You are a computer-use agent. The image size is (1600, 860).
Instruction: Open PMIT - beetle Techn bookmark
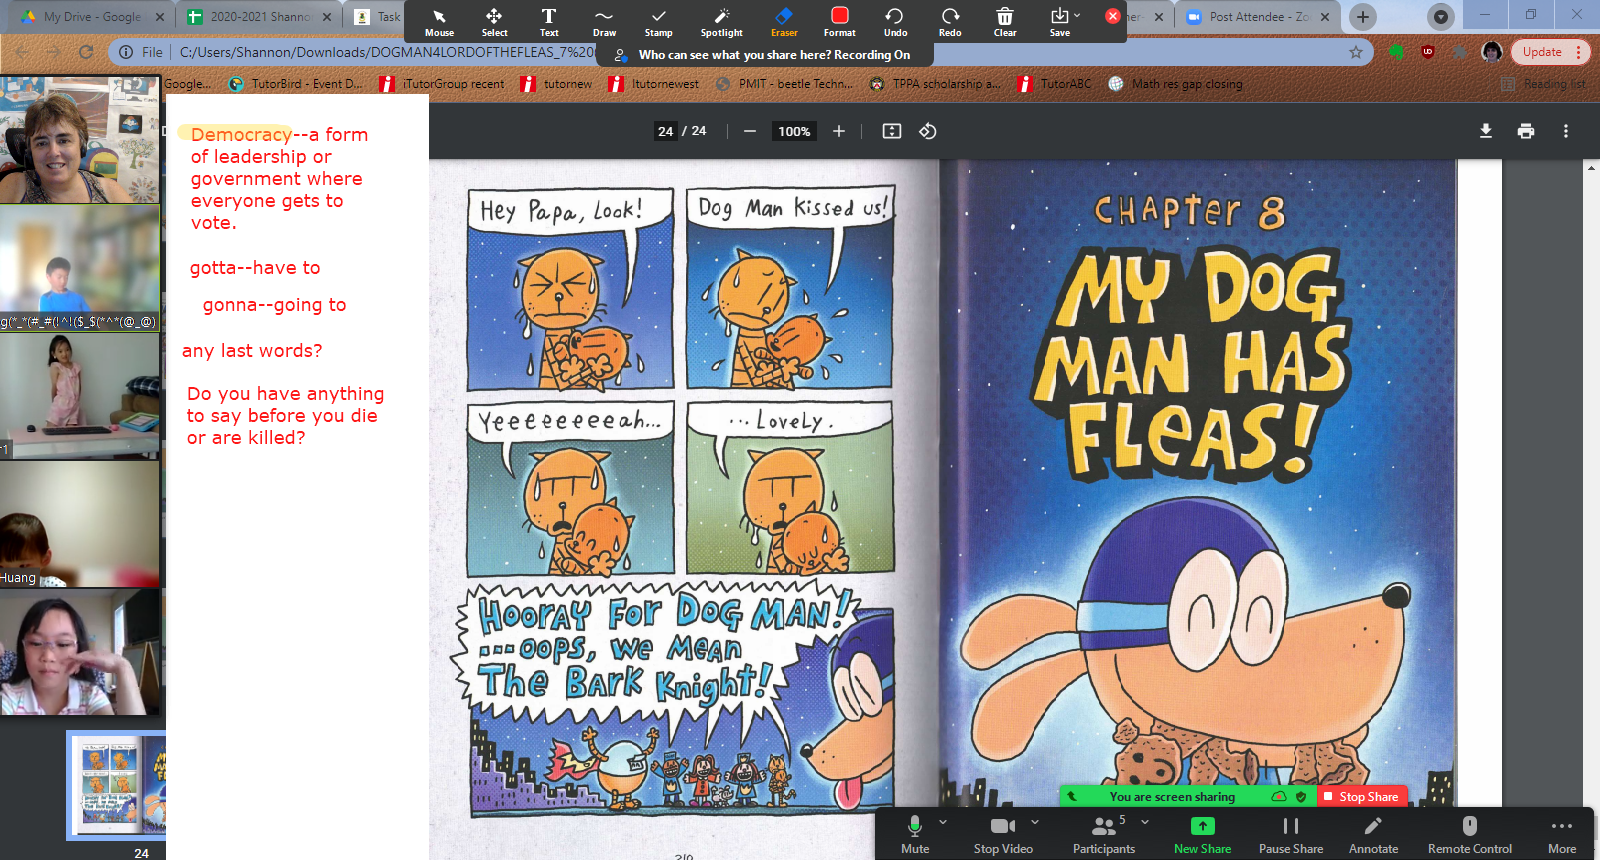tap(785, 84)
